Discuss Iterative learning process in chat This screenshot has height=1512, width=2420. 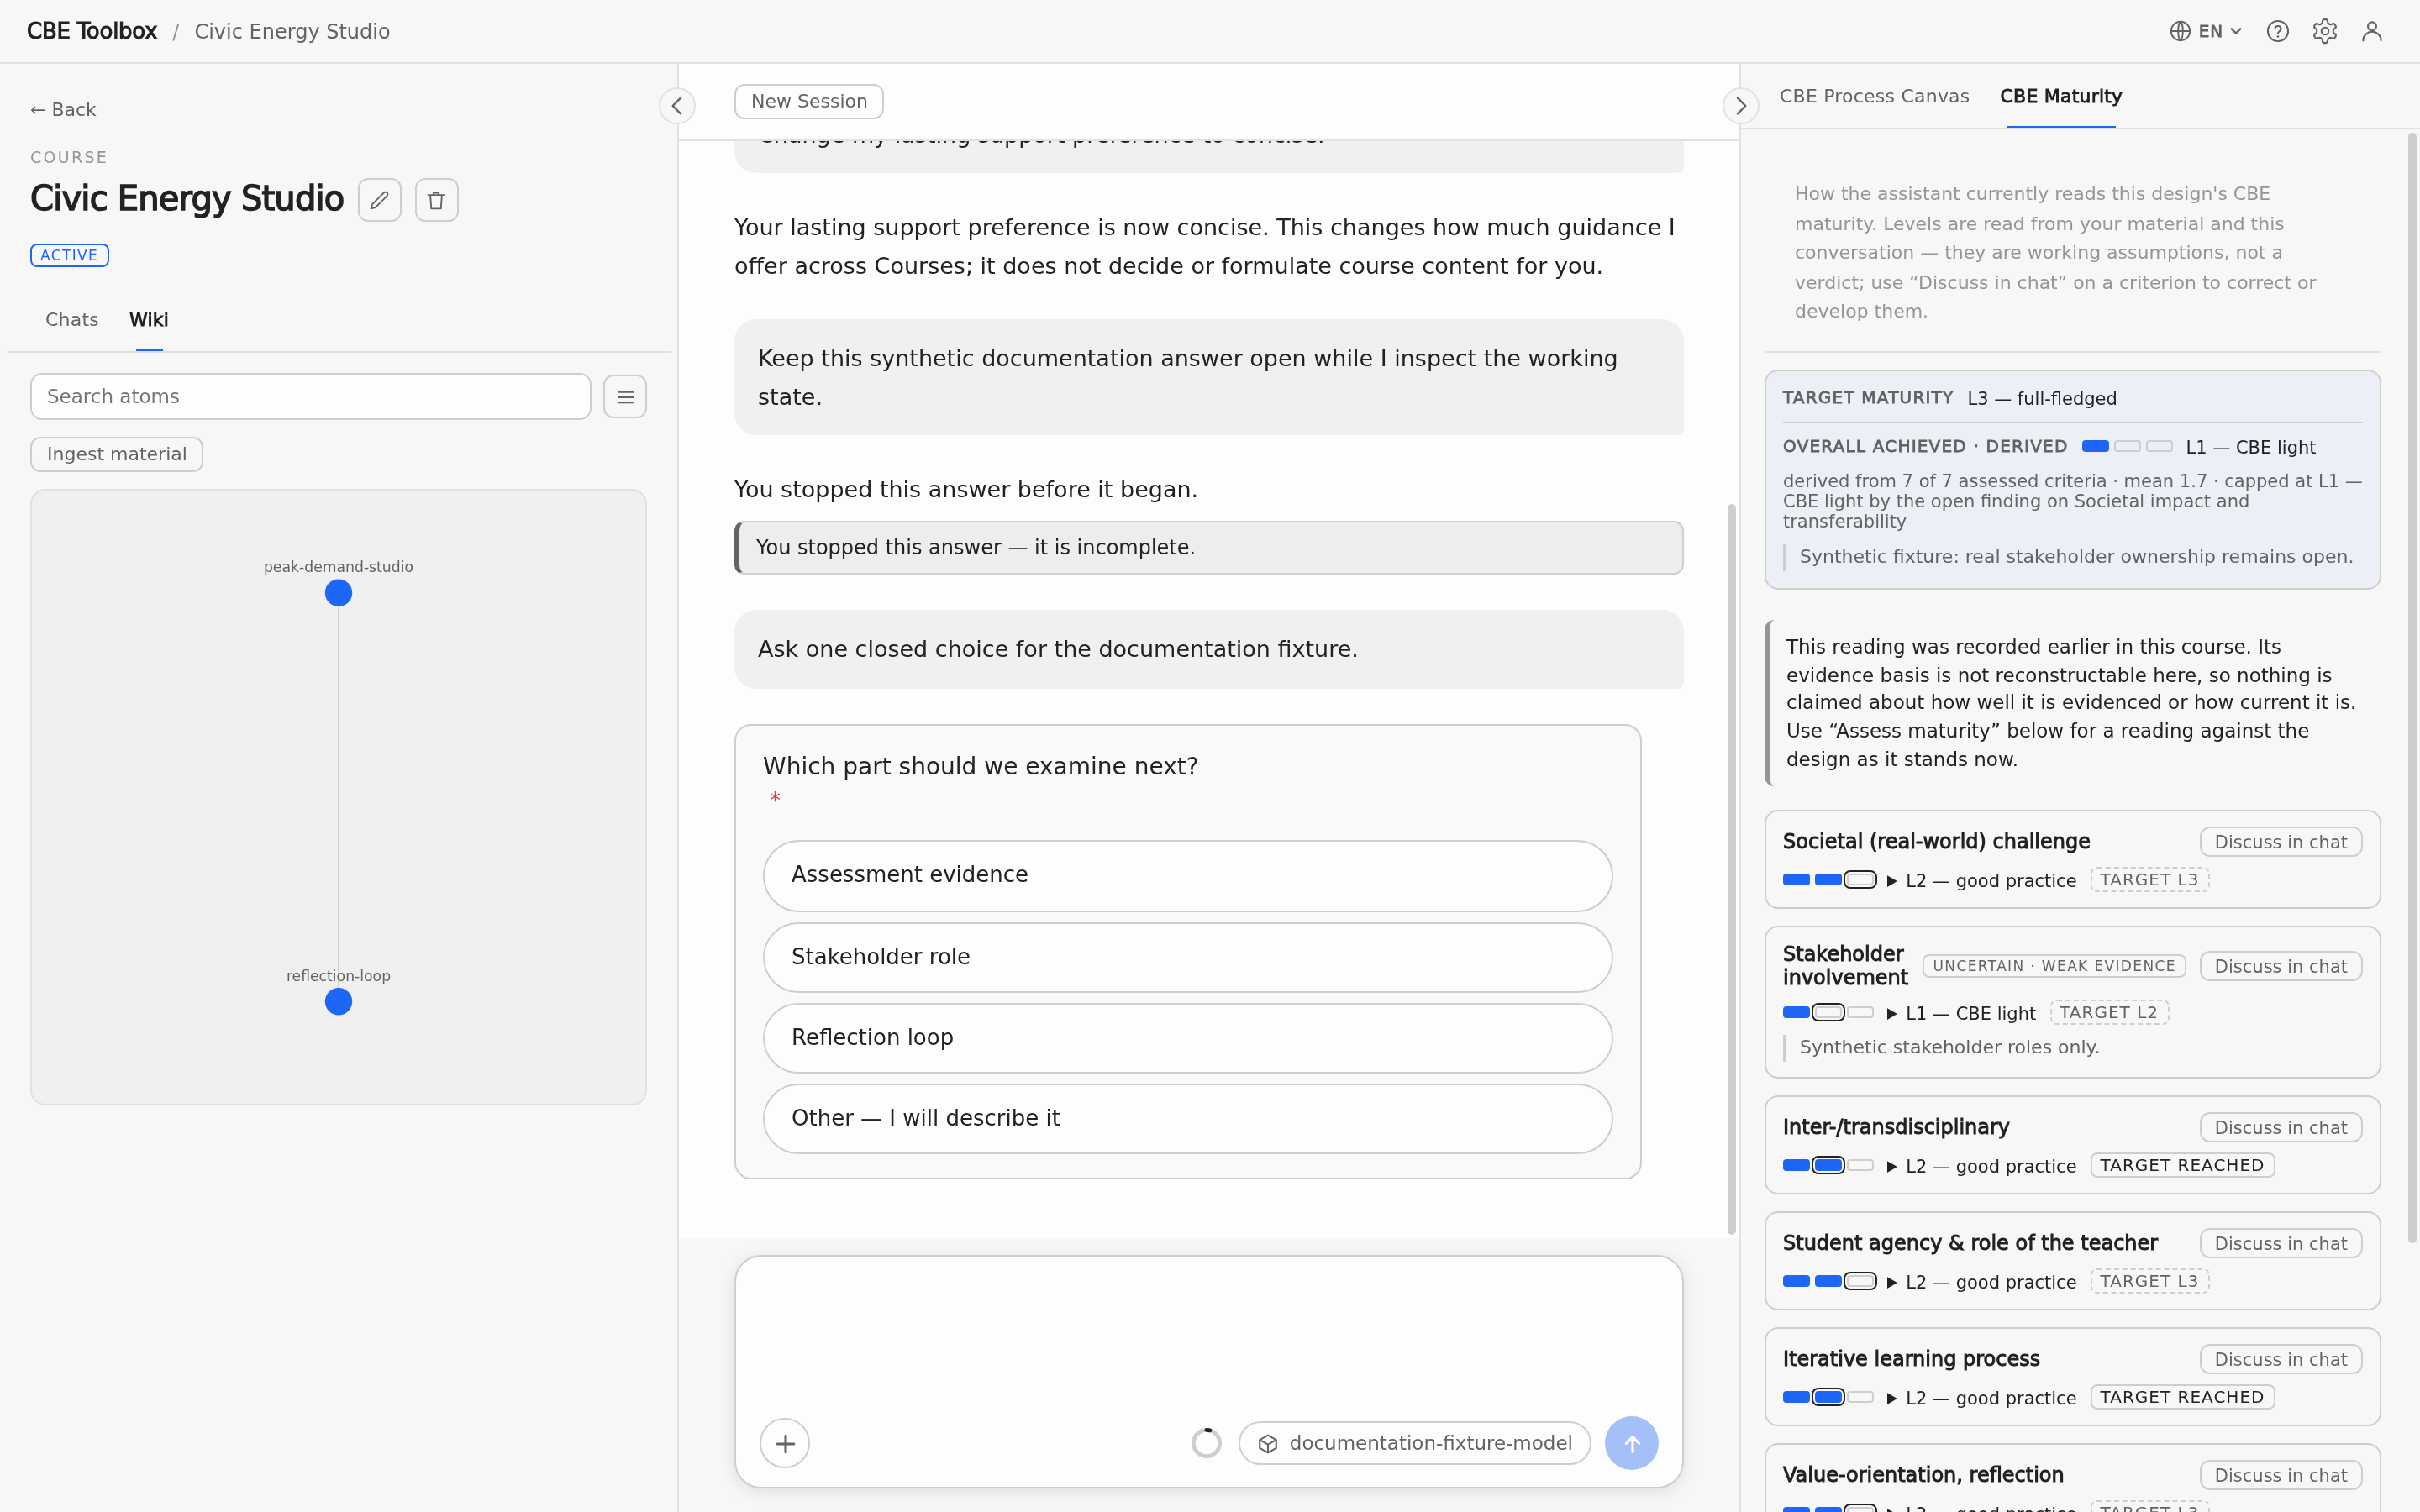pyautogui.click(x=2280, y=1359)
